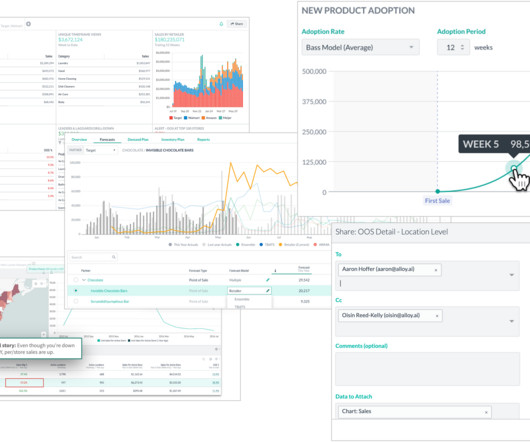The width and height of the screenshot is (530, 442).
Task: Select the Forecasts tab
Action: (x=107, y=140)
